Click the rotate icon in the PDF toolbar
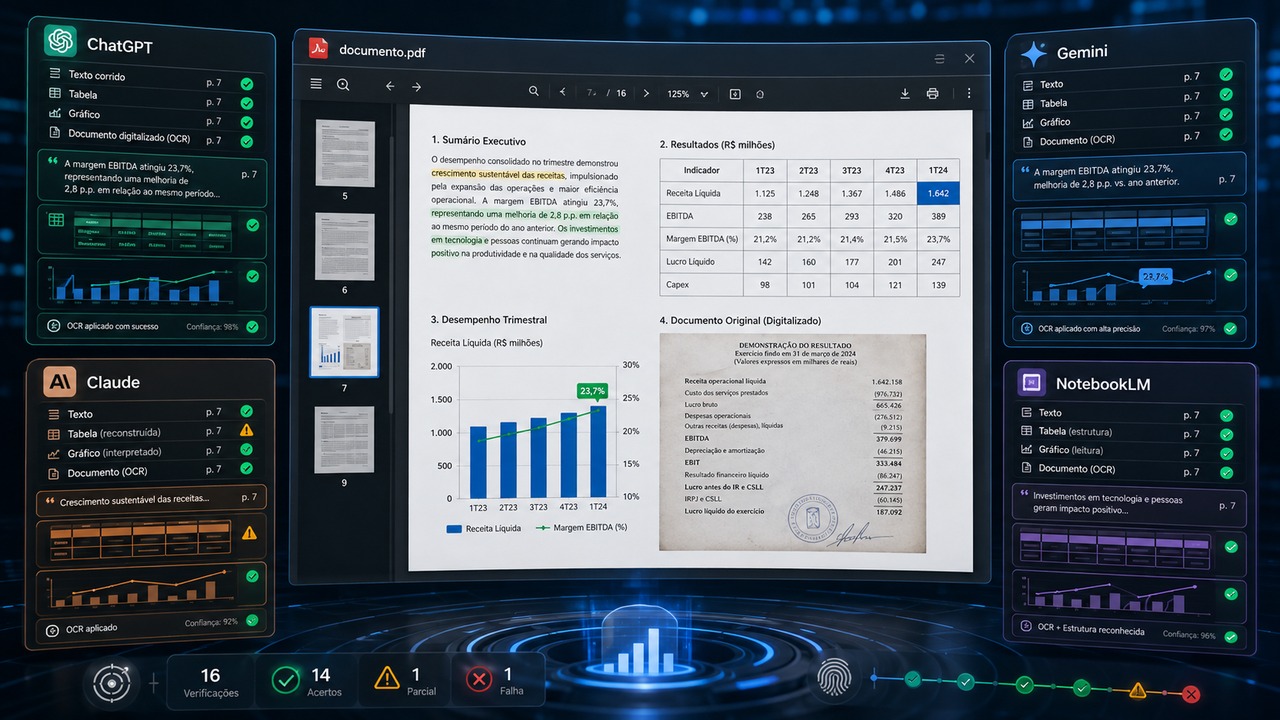Image resolution: width=1280 pixels, height=720 pixels. coord(760,94)
